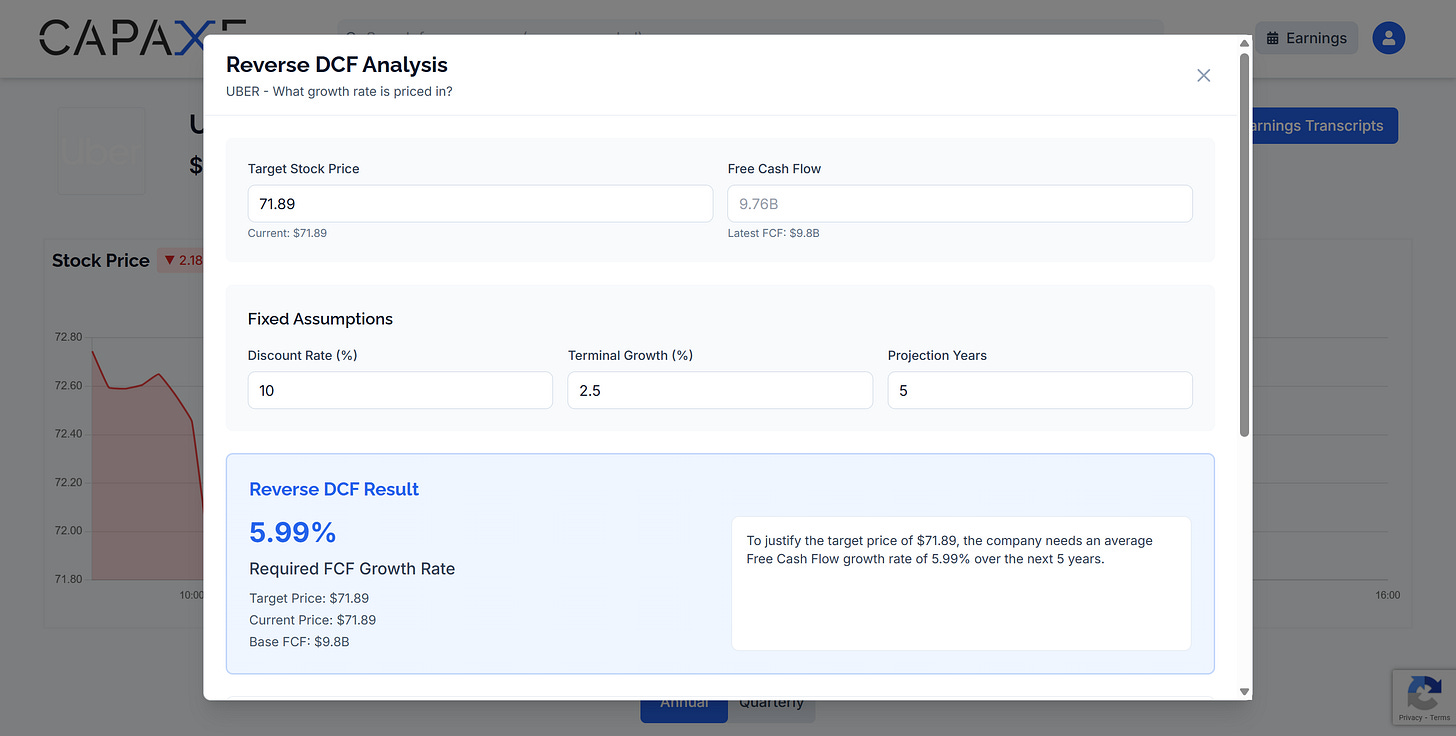
Task: Click the result explanation text box
Action: (x=961, y=583)
